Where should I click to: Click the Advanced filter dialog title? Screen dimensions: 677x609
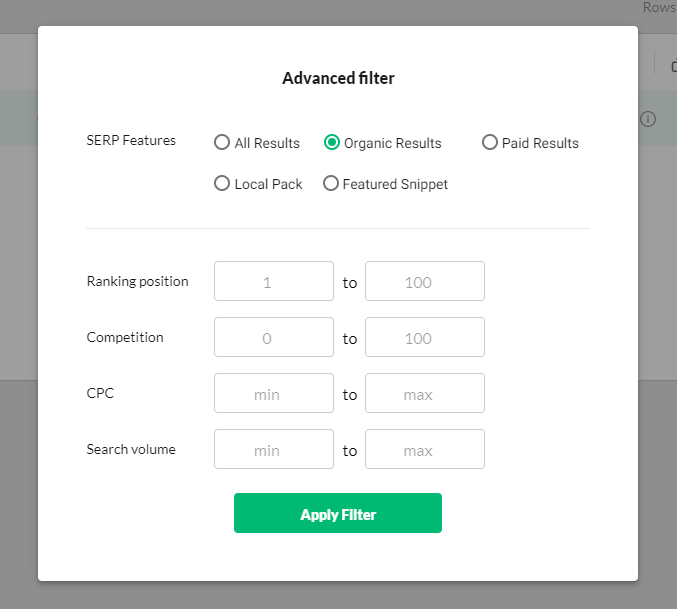coord(338,78)
